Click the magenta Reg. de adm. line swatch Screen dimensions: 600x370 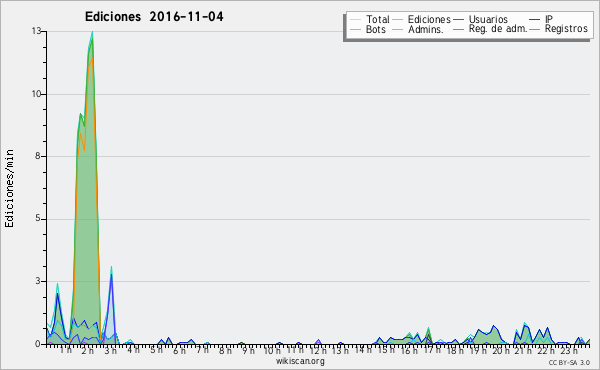(458, 29)
